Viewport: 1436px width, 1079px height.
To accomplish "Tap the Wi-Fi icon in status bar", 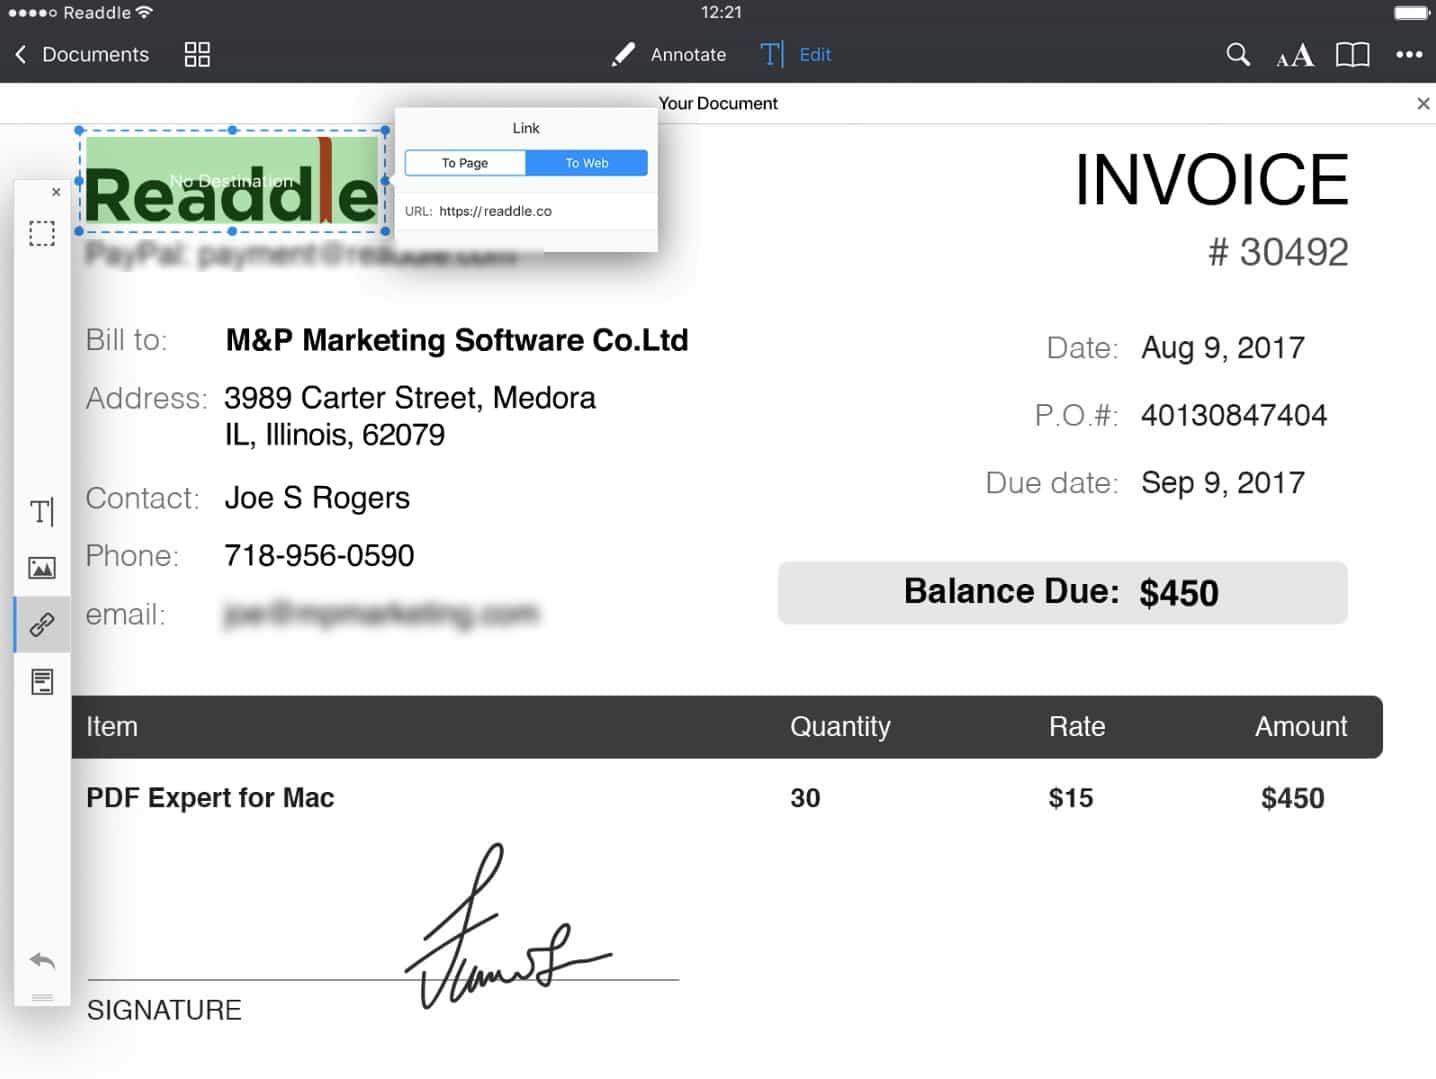I will pyautogui.click(x=145, y=12).
